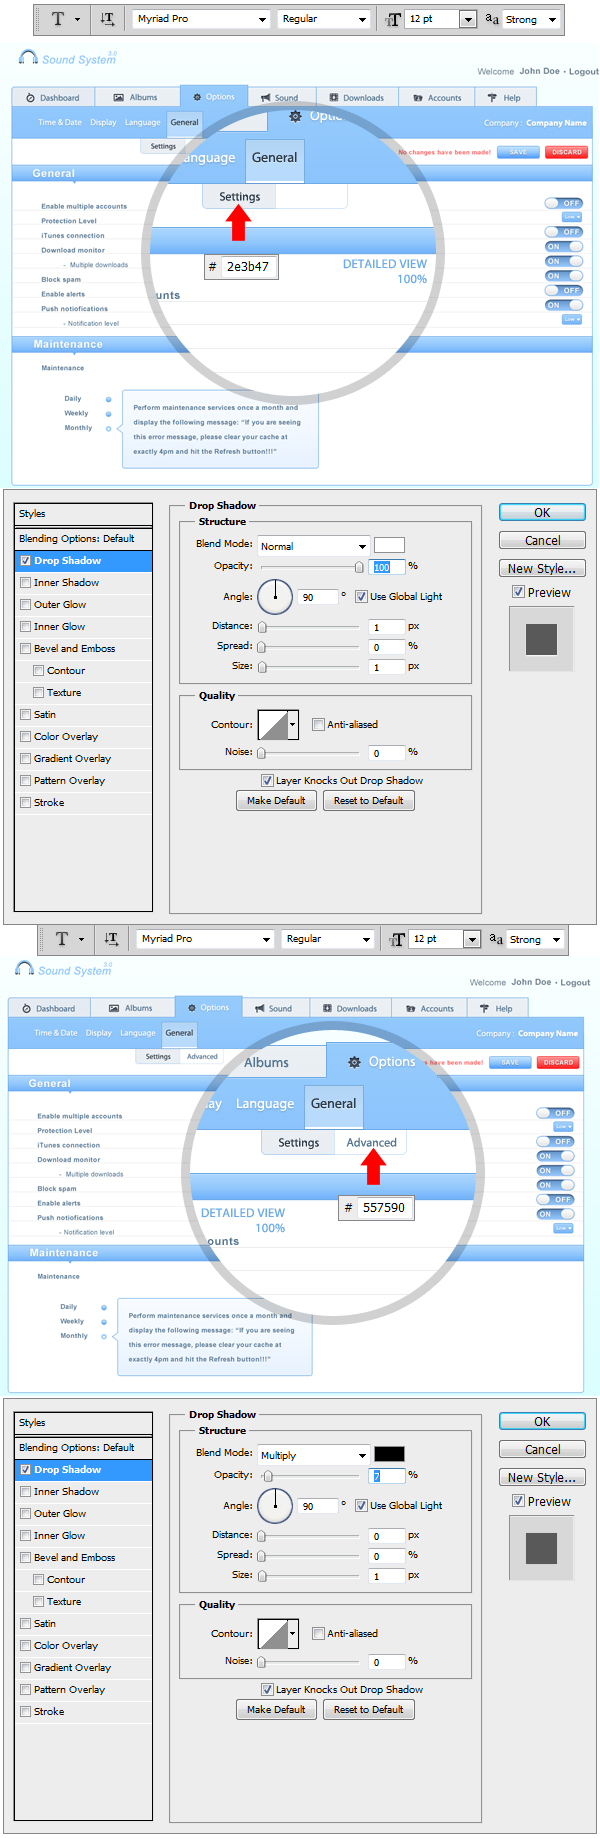The width and height of the screenshot is (600, 1839).
Task: Expand the Myriad Pro font dropdown in the topmost bar
Action: [x=262, y=19]
